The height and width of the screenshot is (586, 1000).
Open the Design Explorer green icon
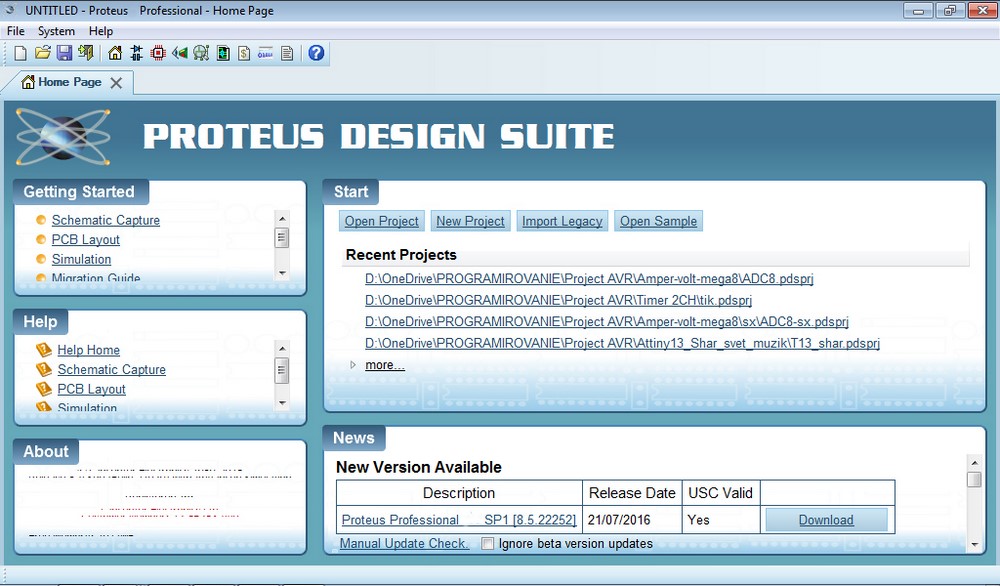[222, 53]
